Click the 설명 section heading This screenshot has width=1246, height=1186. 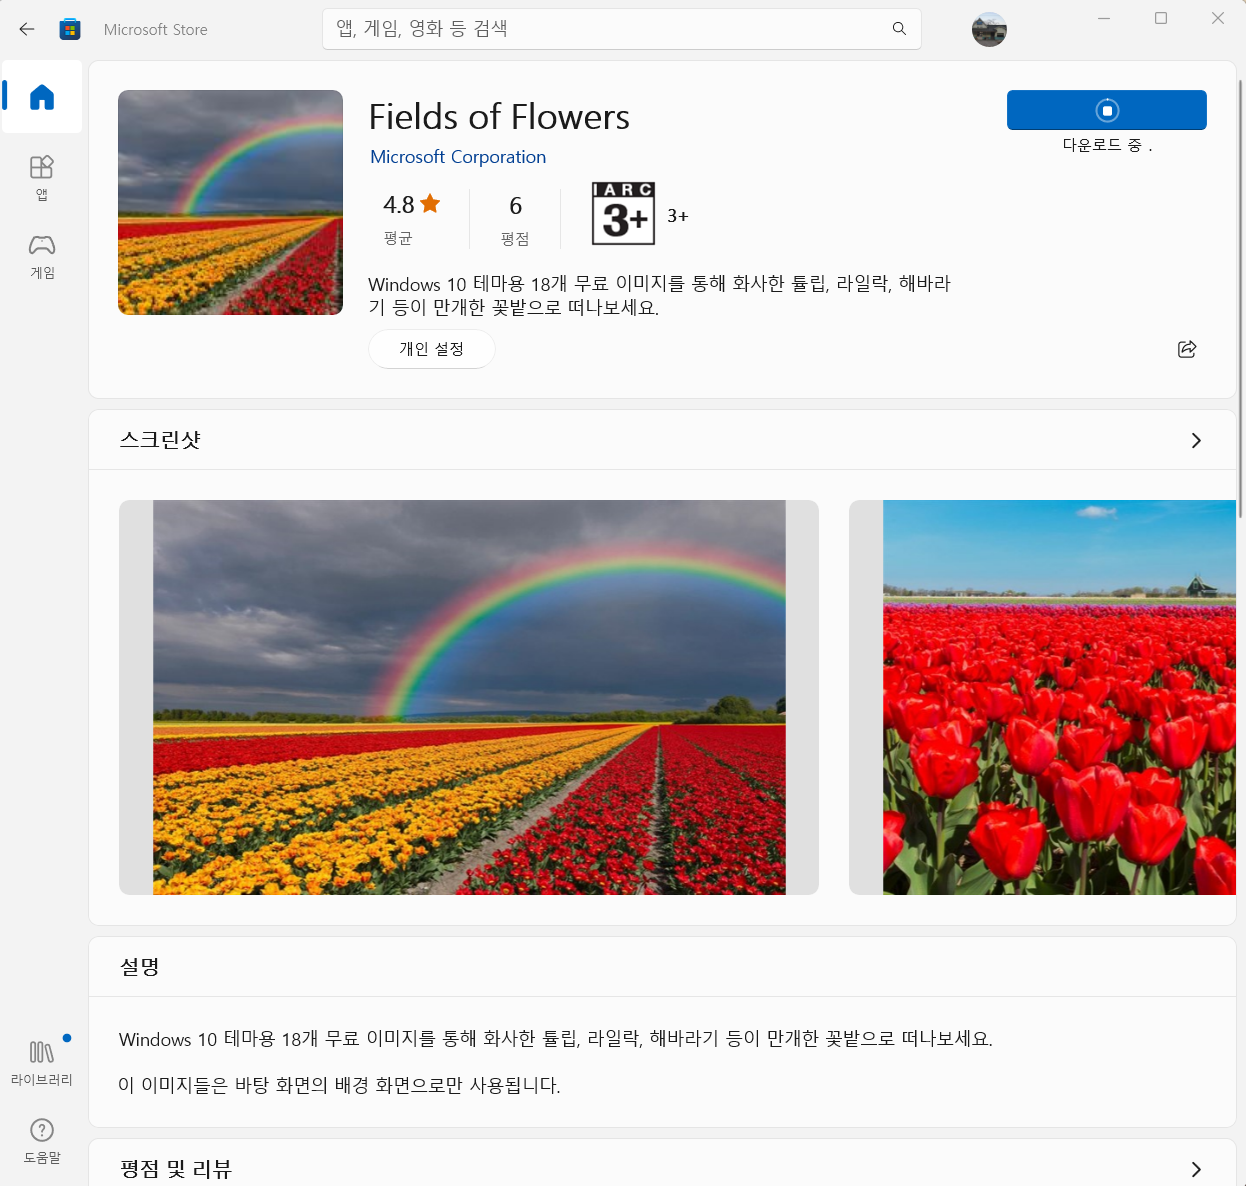(x=140, y=967)
